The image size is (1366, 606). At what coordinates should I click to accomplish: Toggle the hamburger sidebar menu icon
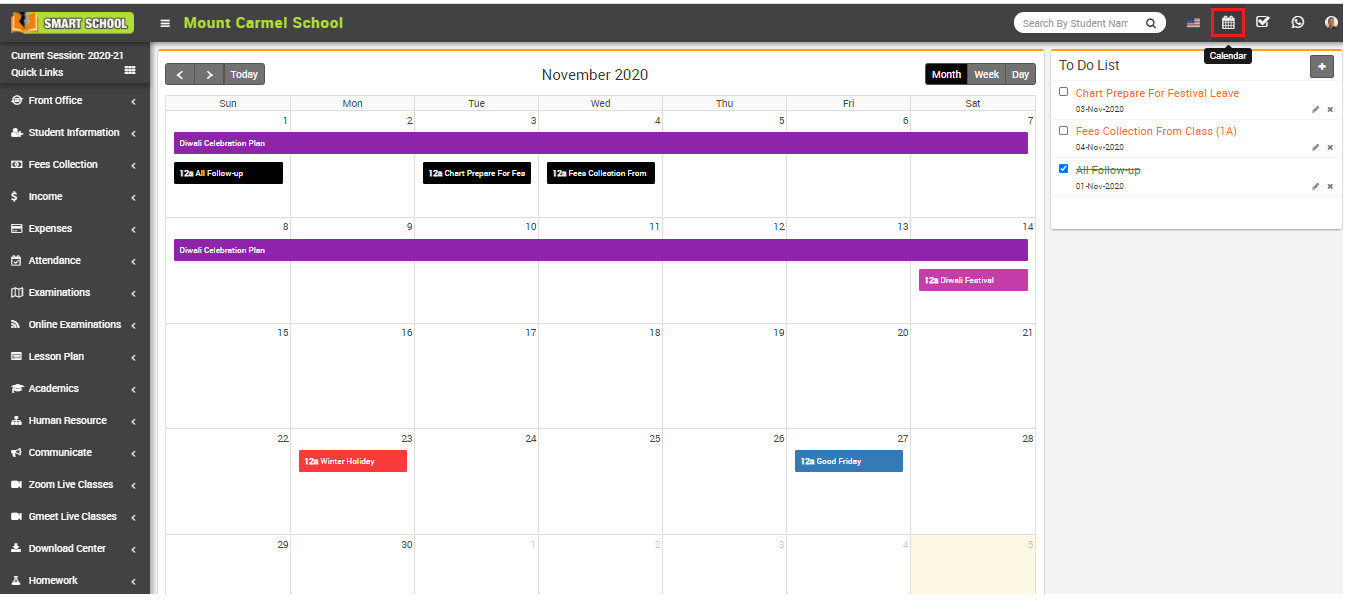click(165, 23)
